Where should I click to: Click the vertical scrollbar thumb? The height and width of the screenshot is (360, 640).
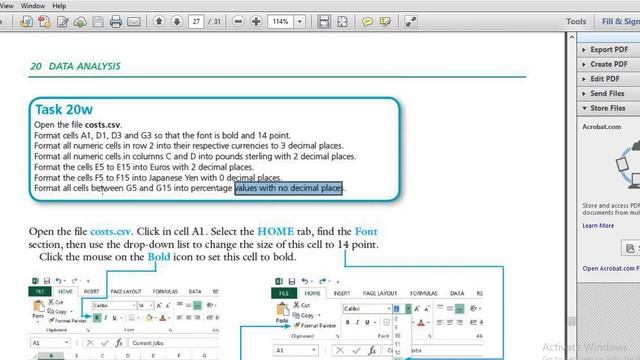pyautogui.click(x=571, y=321)
